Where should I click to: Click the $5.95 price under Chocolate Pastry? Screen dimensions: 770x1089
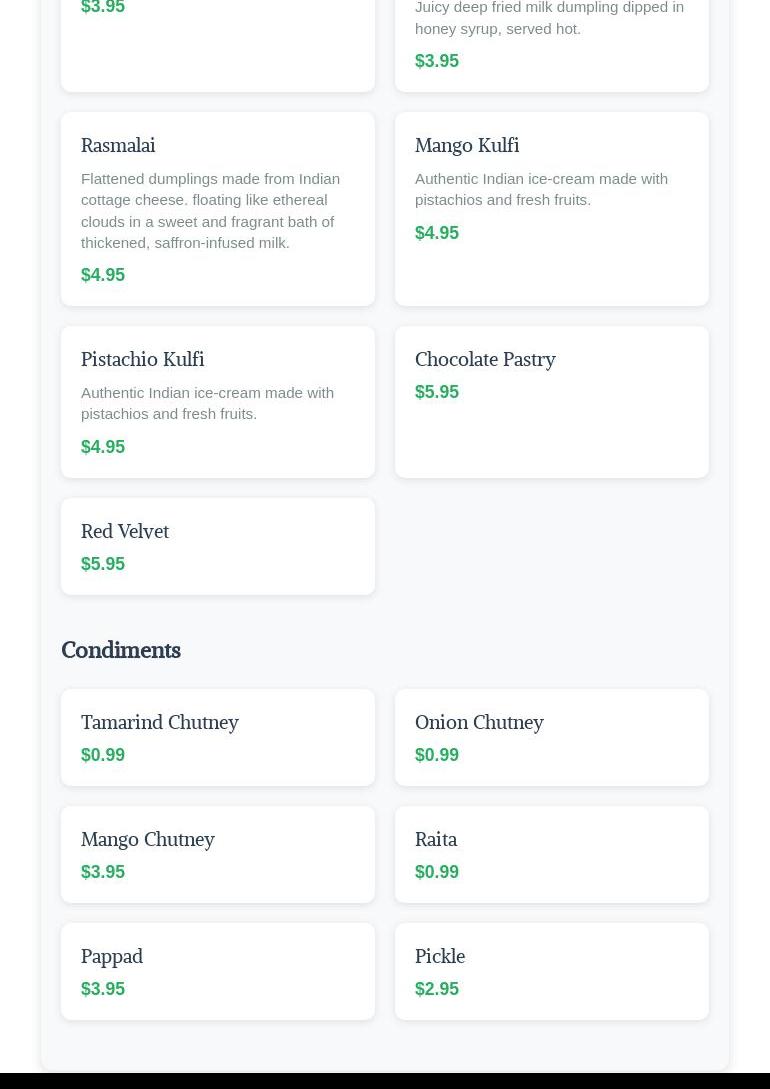coord(437,392)
